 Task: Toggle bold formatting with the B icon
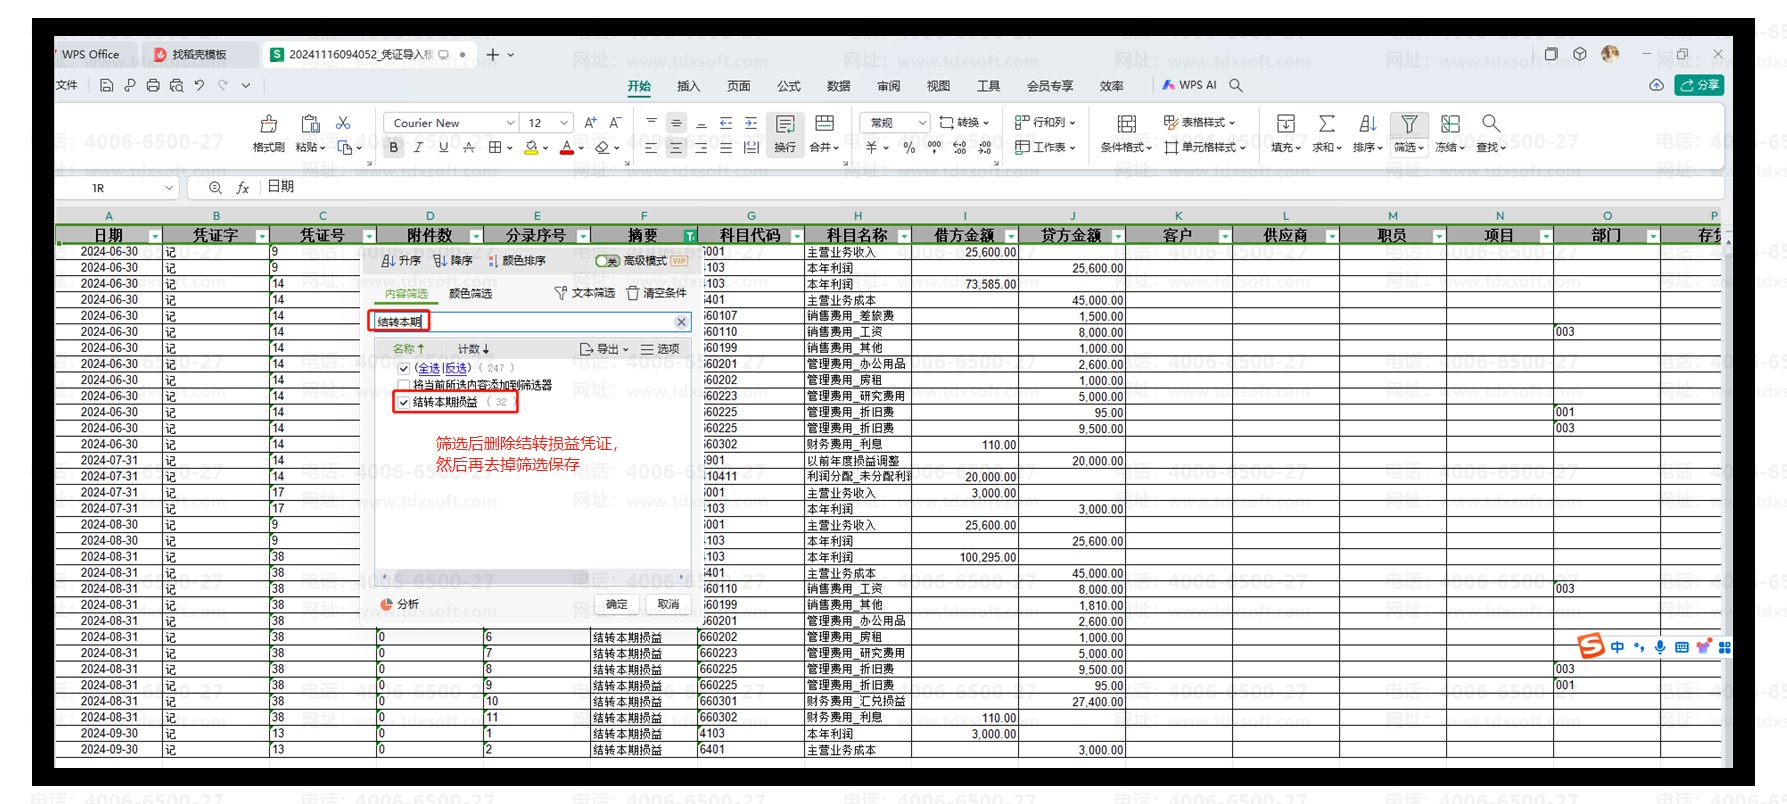(394, 148)
